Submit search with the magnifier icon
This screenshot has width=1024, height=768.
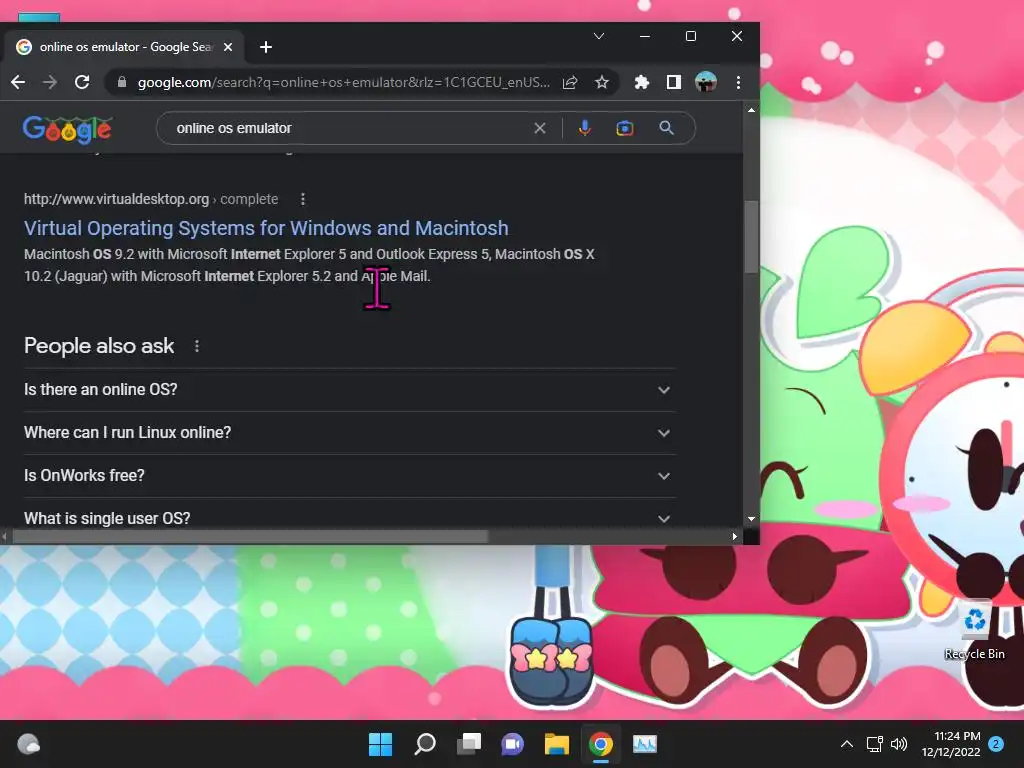tap(666, 128)
